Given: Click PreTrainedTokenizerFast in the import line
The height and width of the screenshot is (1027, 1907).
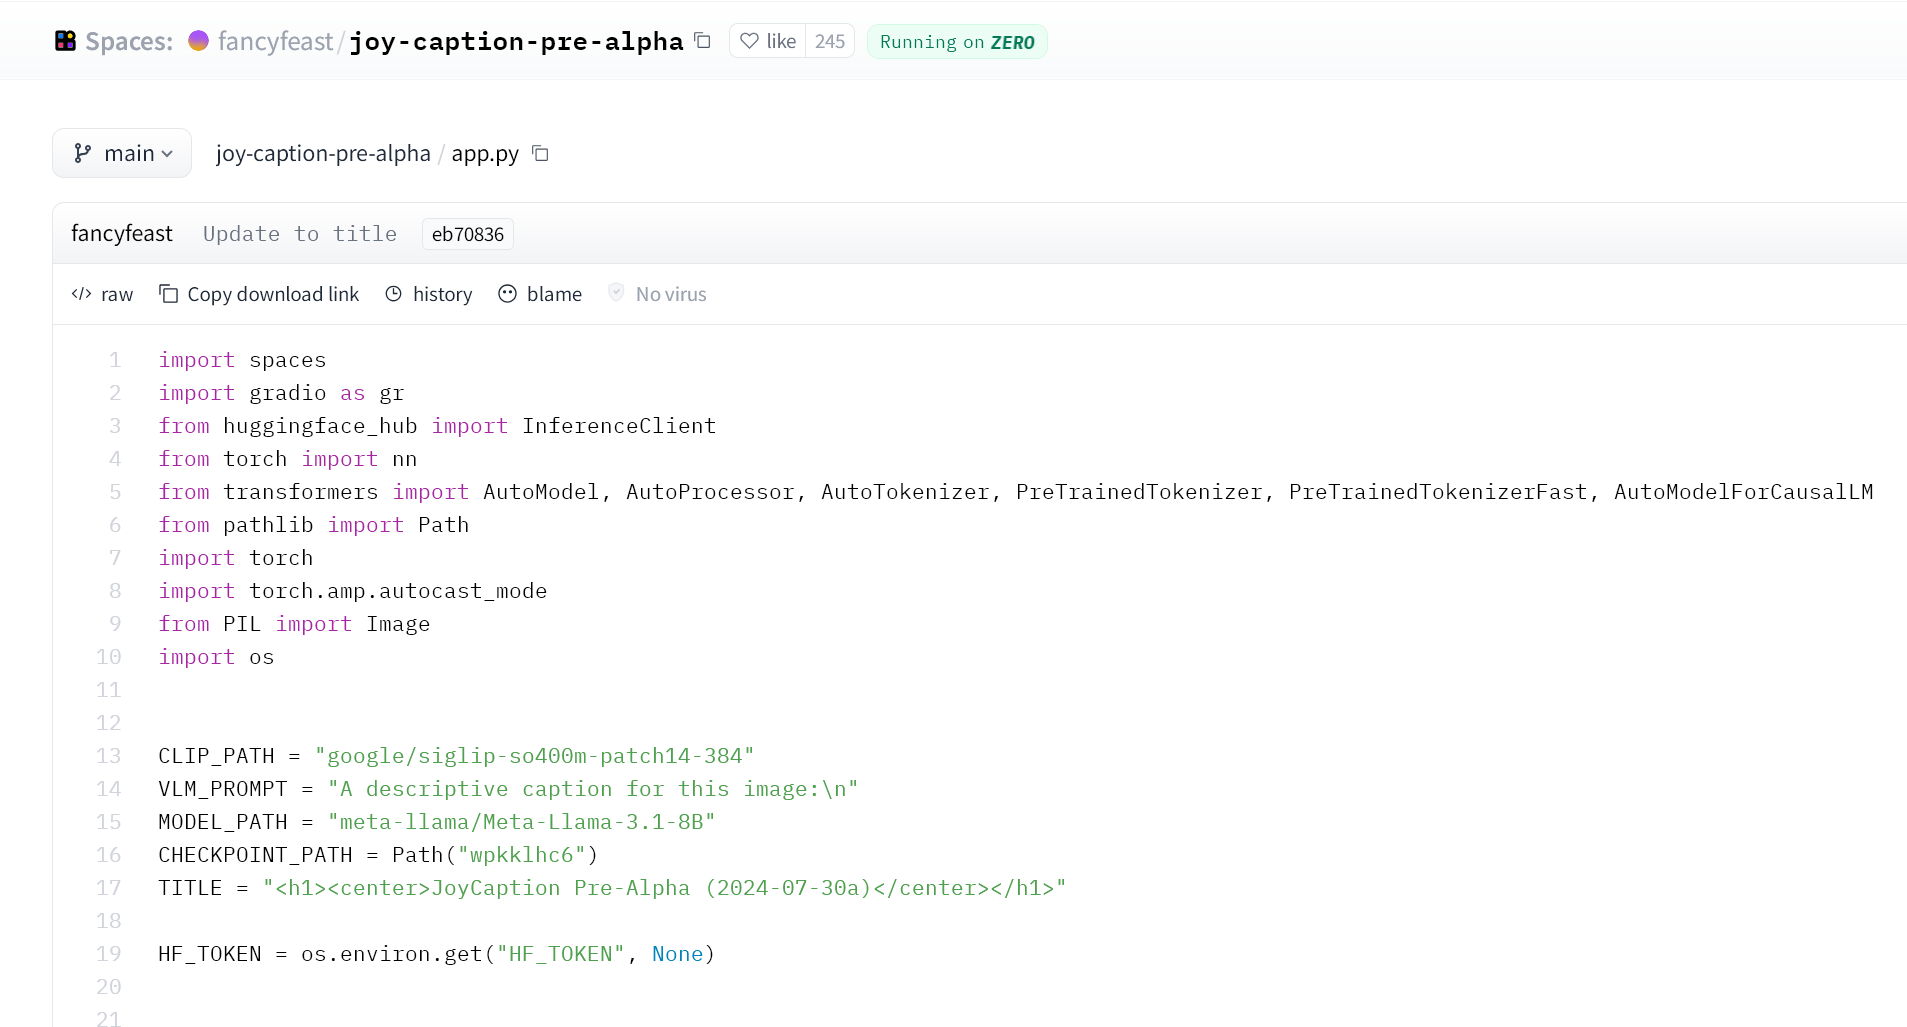Looking at the screenshot, I should [1437, 492].
